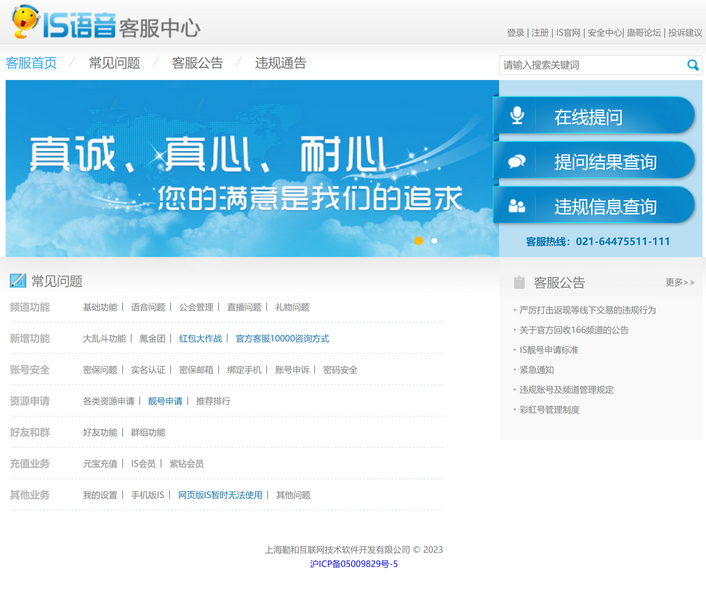
Task: Go to the 客服公告 navigation tab
Action: (x=197, y=63)
